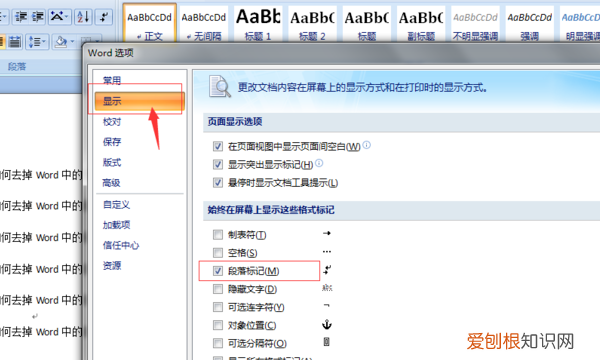Click the Increase Indent icon in ribbon

(x=38, y=17)
